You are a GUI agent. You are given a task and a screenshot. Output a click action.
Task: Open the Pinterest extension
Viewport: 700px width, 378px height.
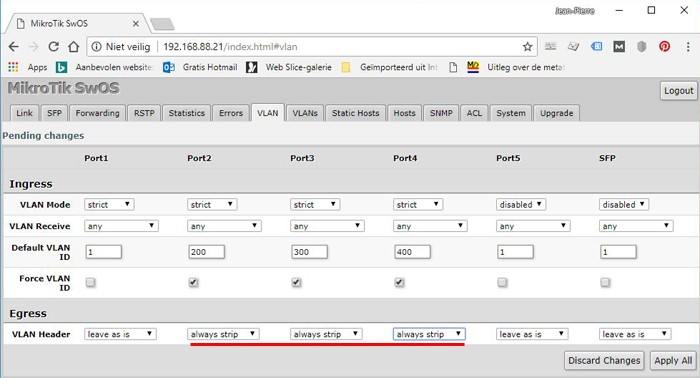[664, 46]
